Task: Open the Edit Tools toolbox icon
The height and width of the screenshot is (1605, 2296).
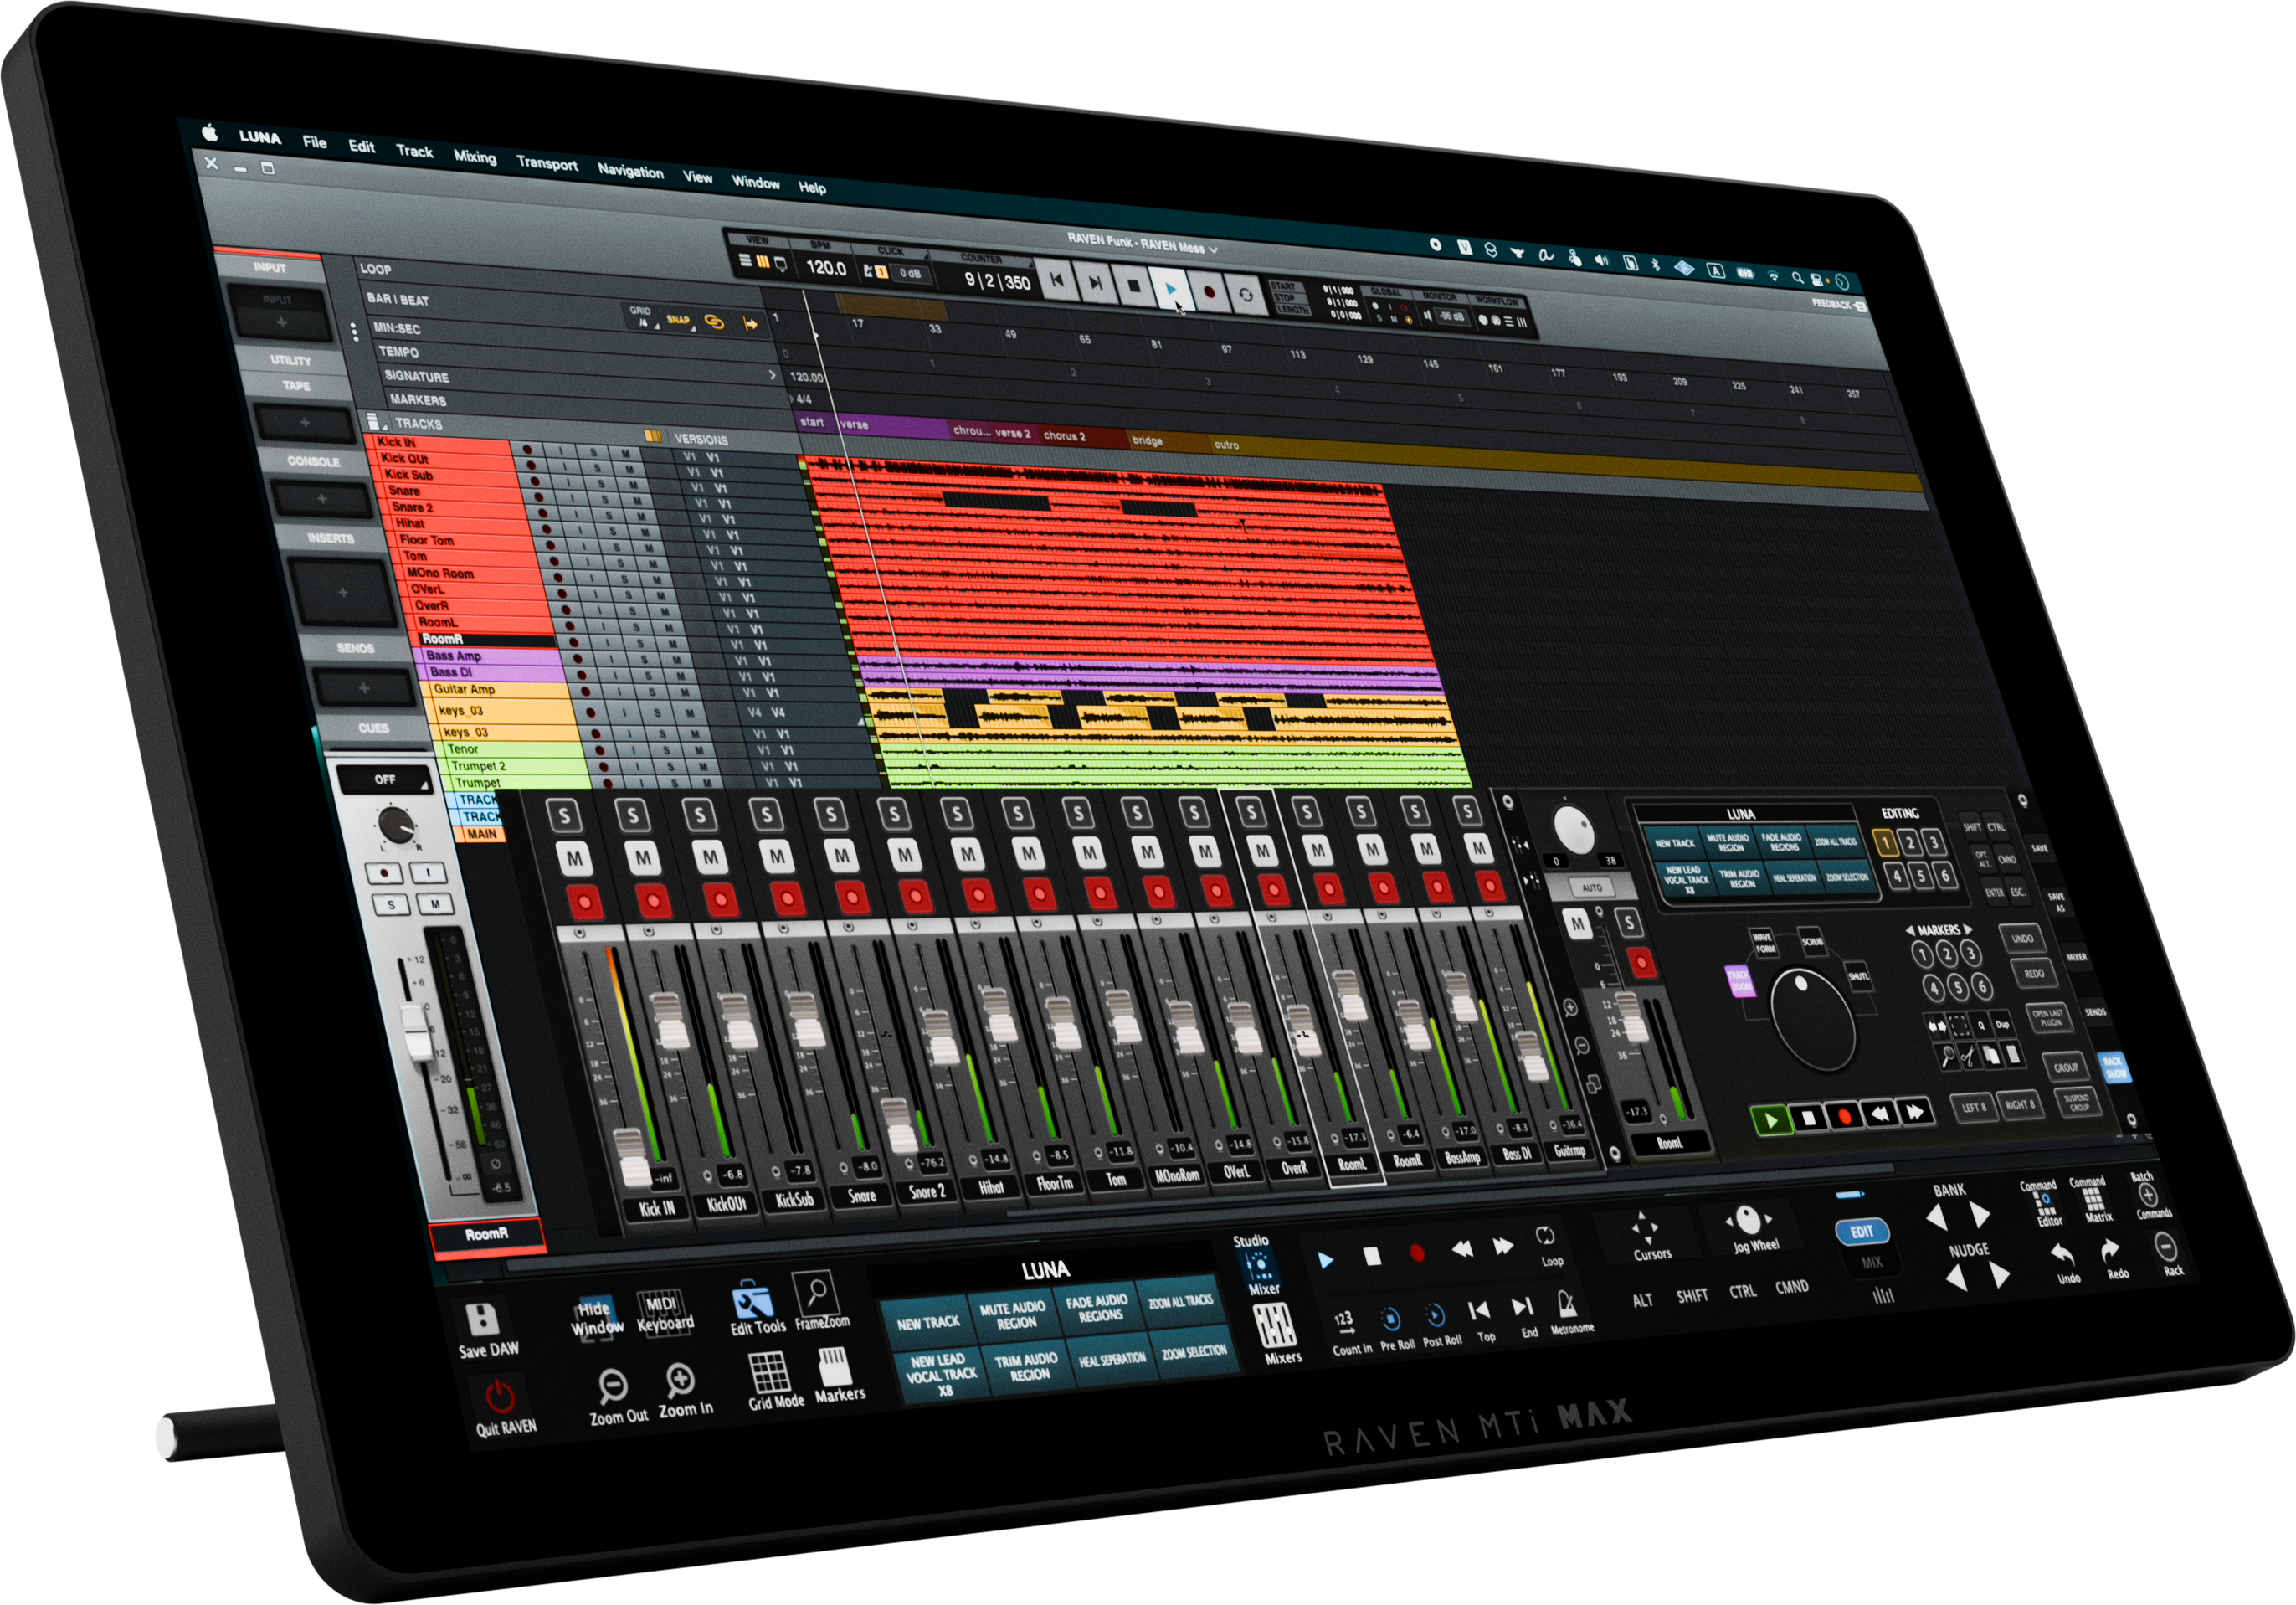Action: 753,1303
